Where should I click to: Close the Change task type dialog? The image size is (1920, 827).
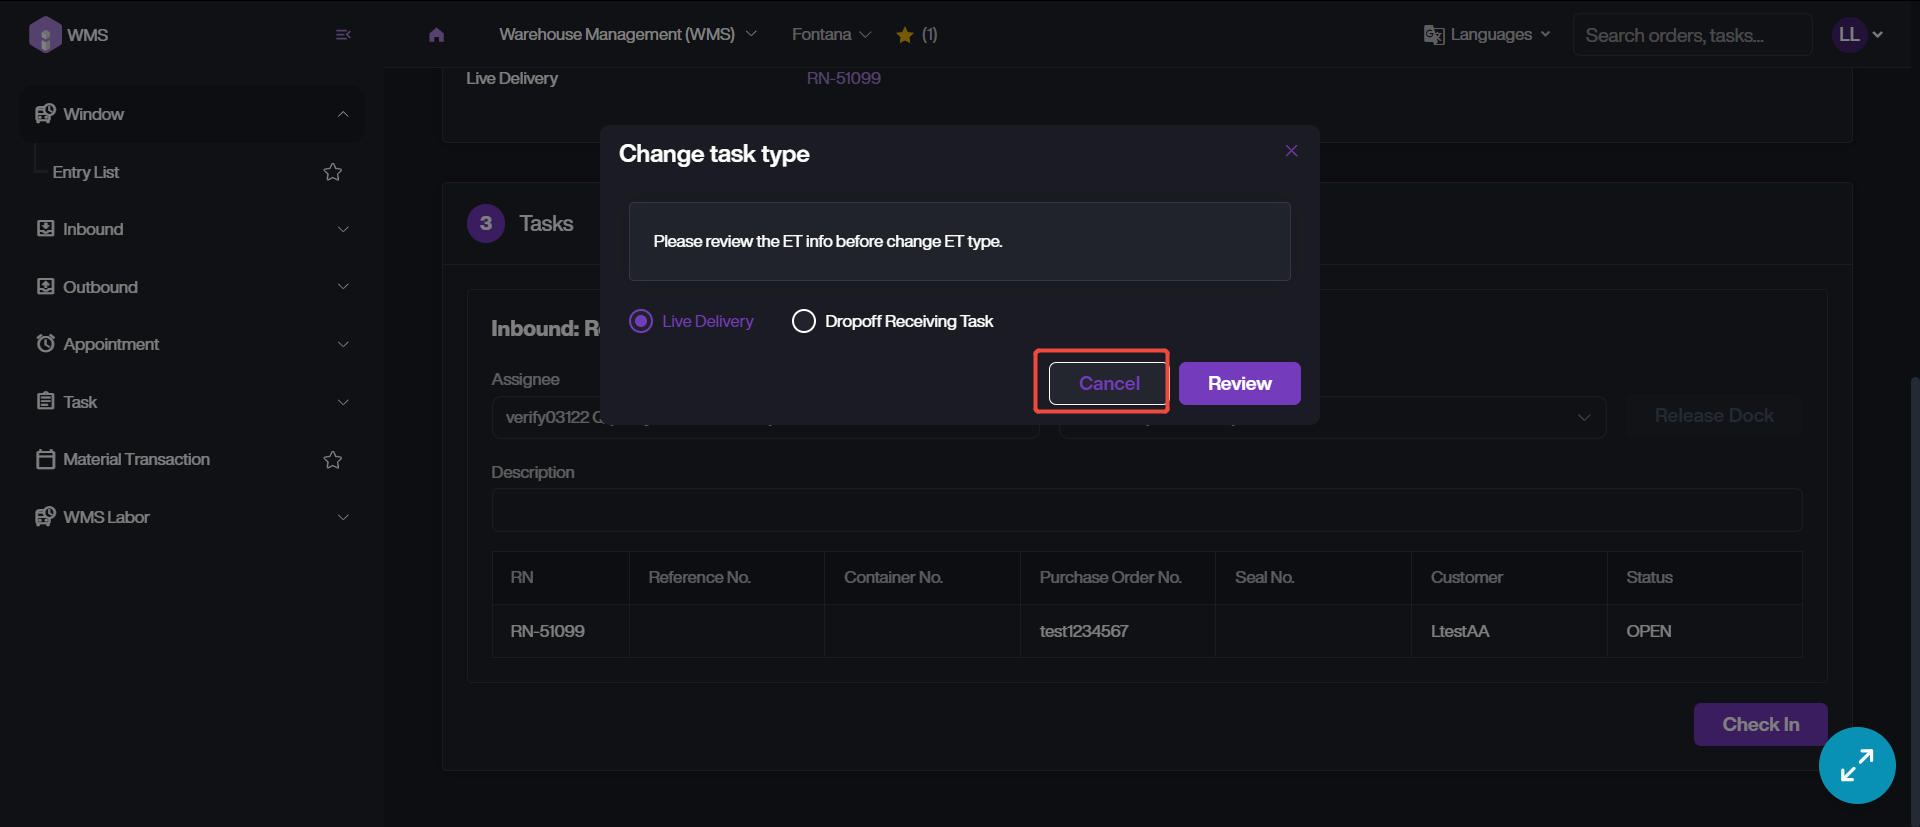tap(1291, 151)
